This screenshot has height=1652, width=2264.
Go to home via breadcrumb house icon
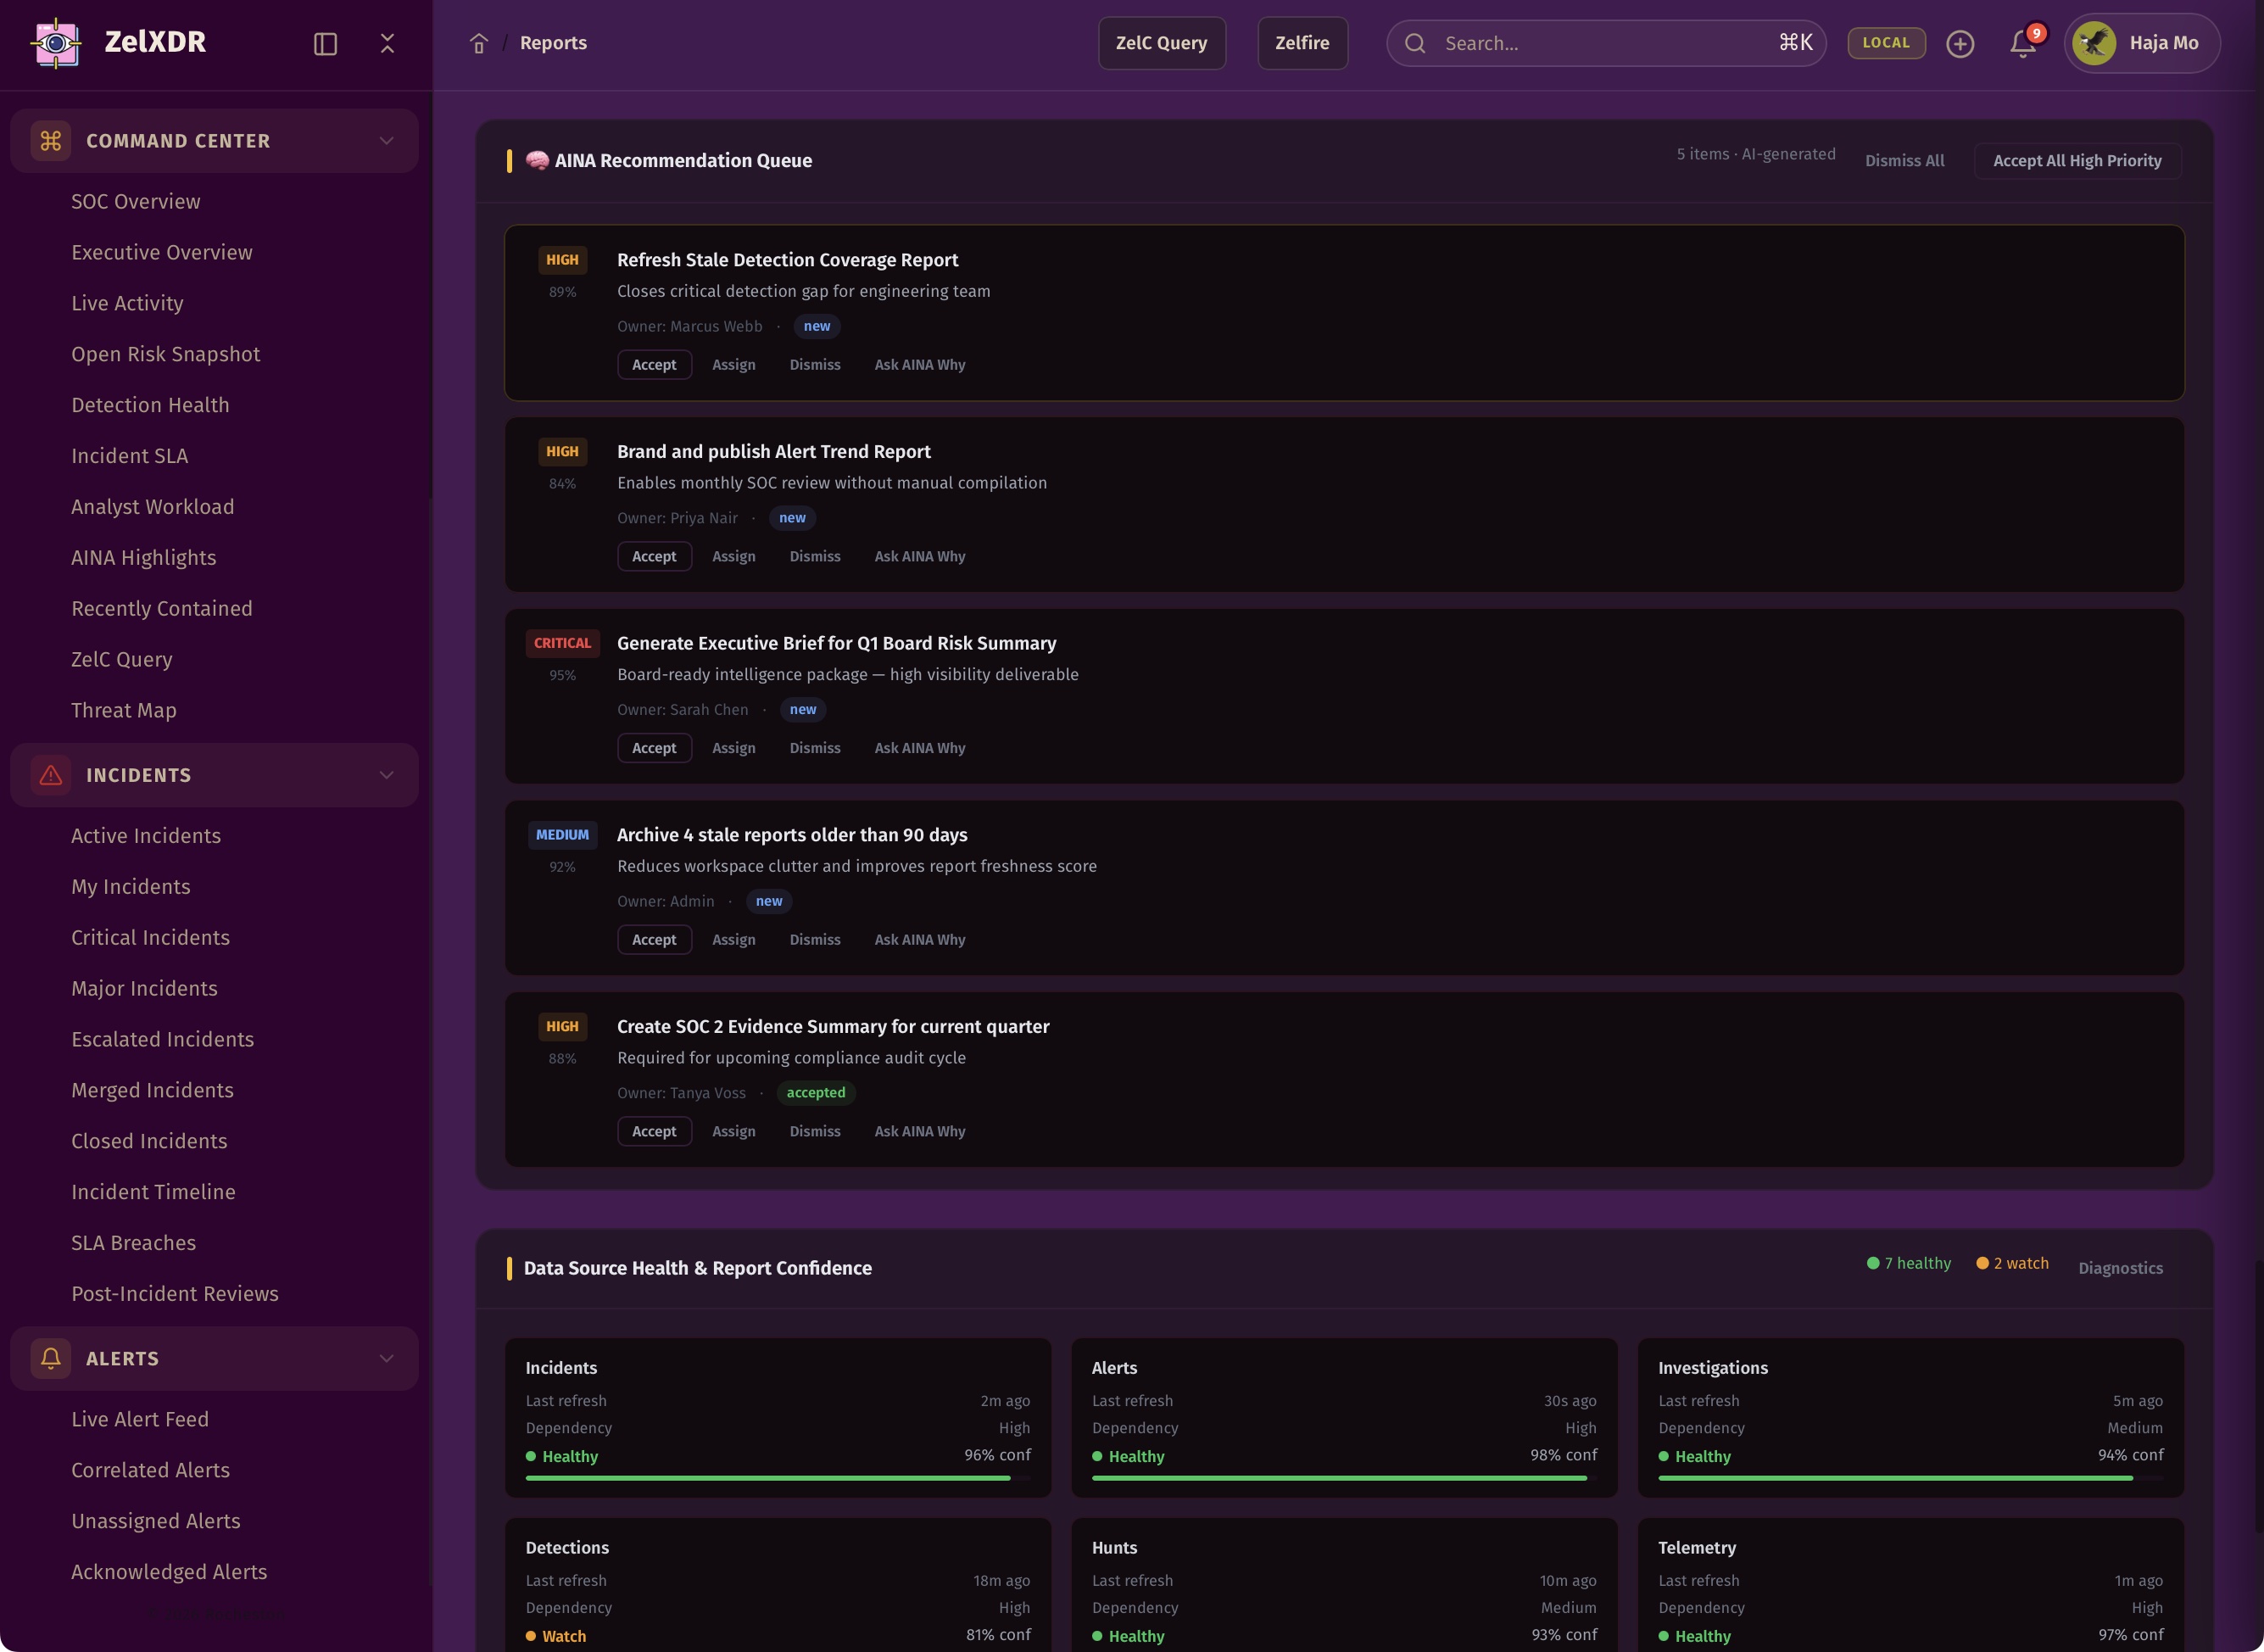(479, 44)
